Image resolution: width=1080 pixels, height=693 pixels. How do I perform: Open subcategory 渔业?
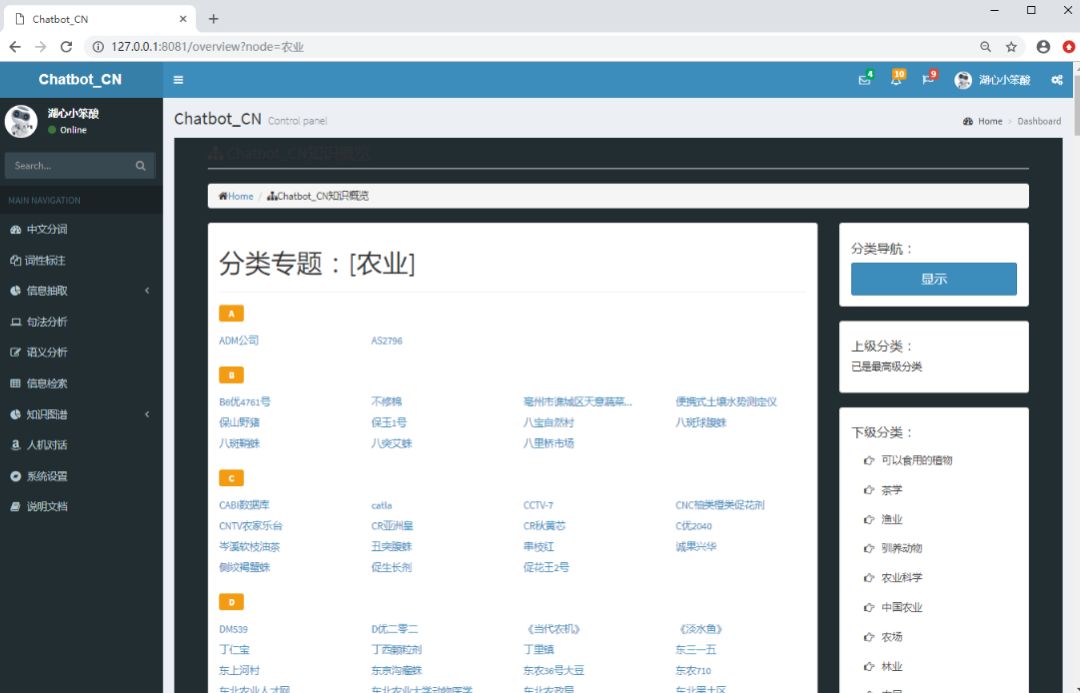click(x=891, y=519)
